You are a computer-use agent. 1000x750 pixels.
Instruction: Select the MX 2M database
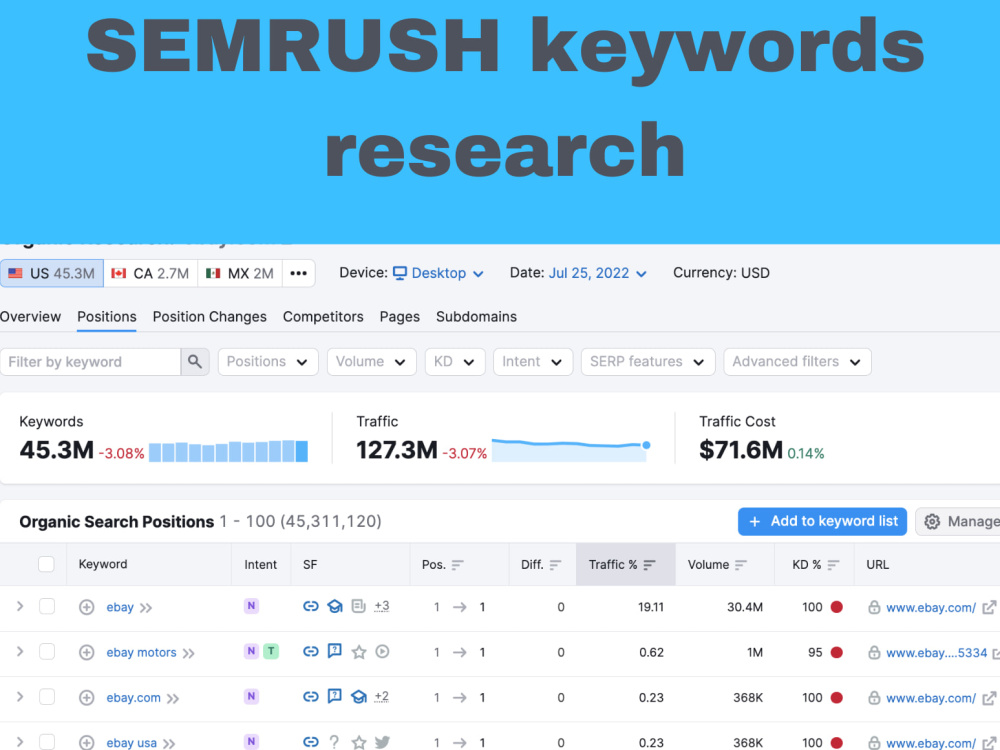(240, 273)
